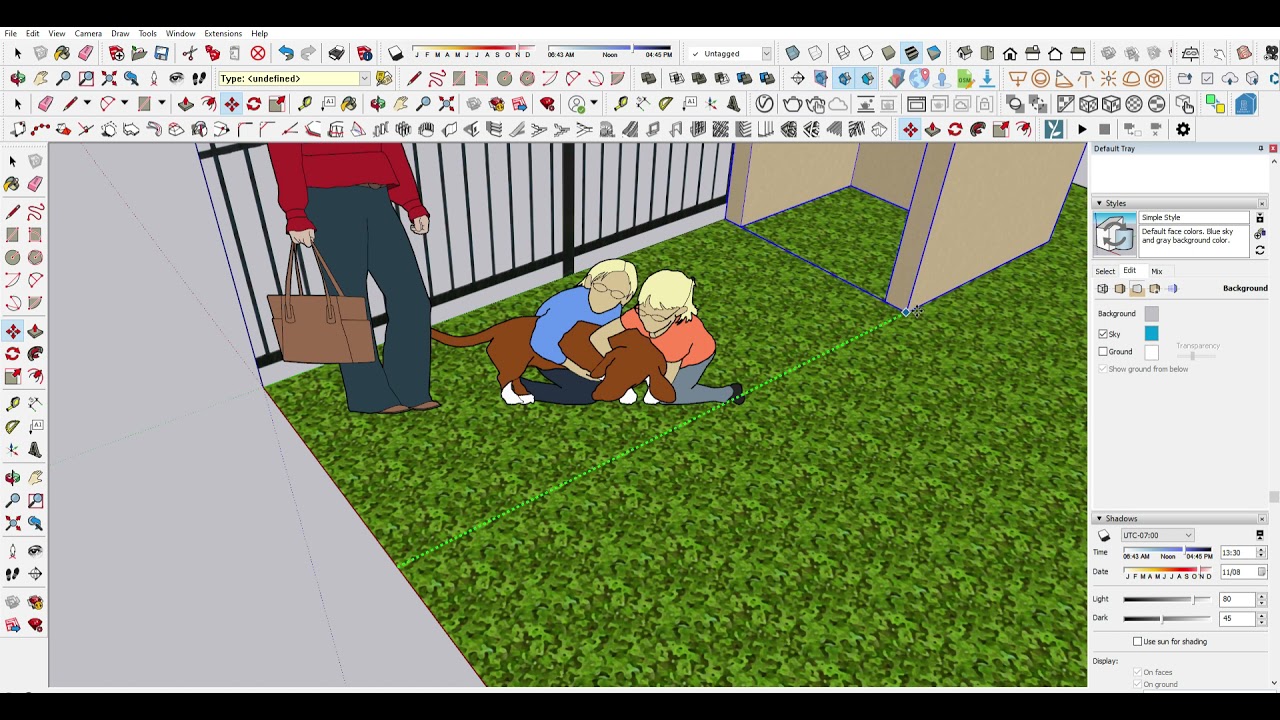
Task: Select the Paint Bucket tool in left toolbar
Action: point(12,184)
